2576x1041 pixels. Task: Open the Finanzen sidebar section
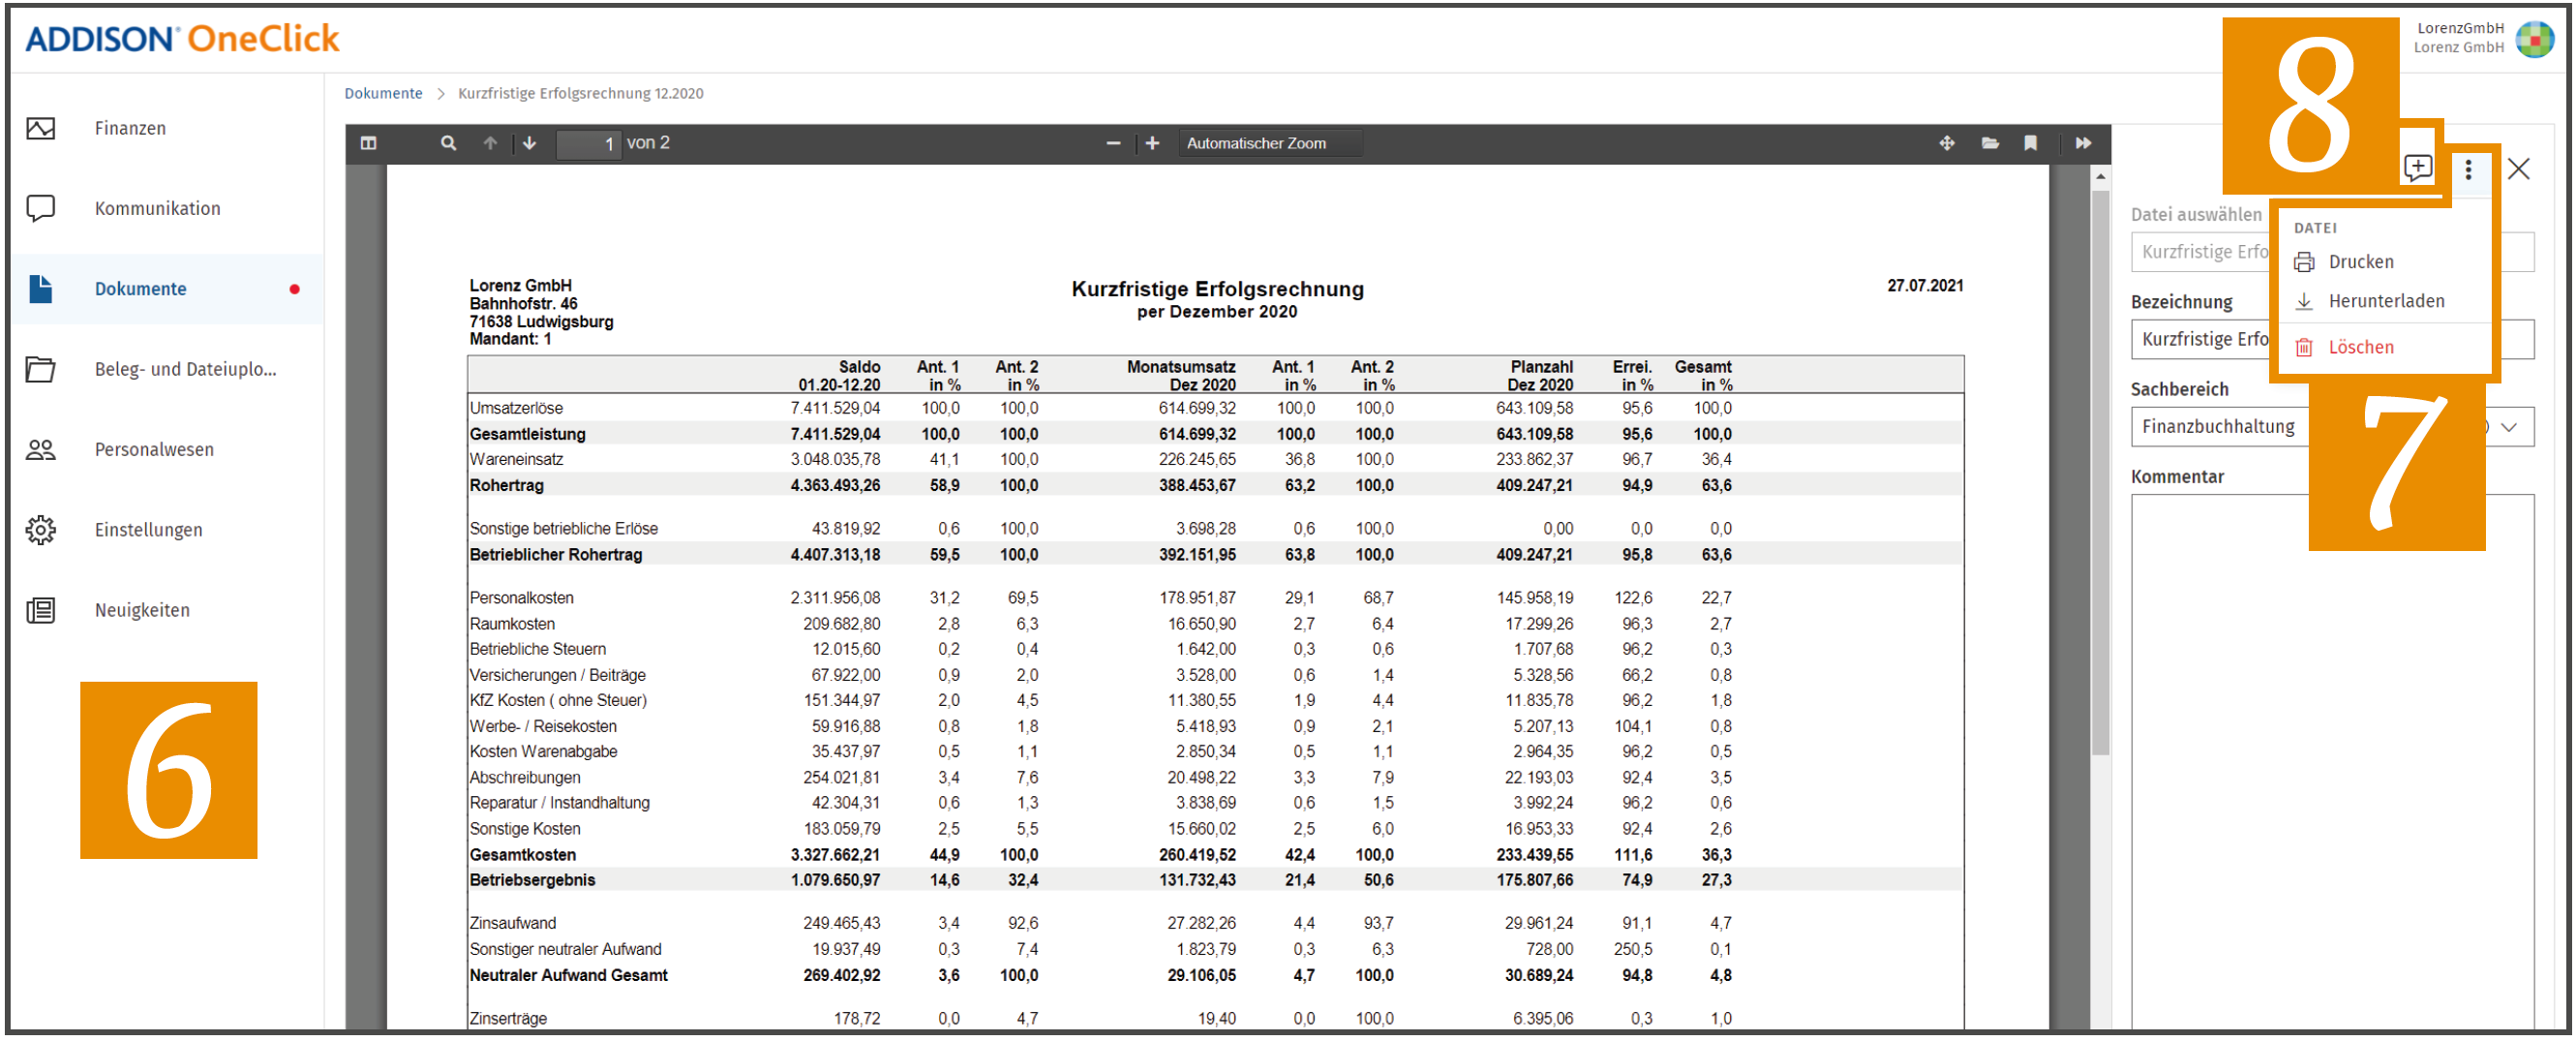click(130, 128)
